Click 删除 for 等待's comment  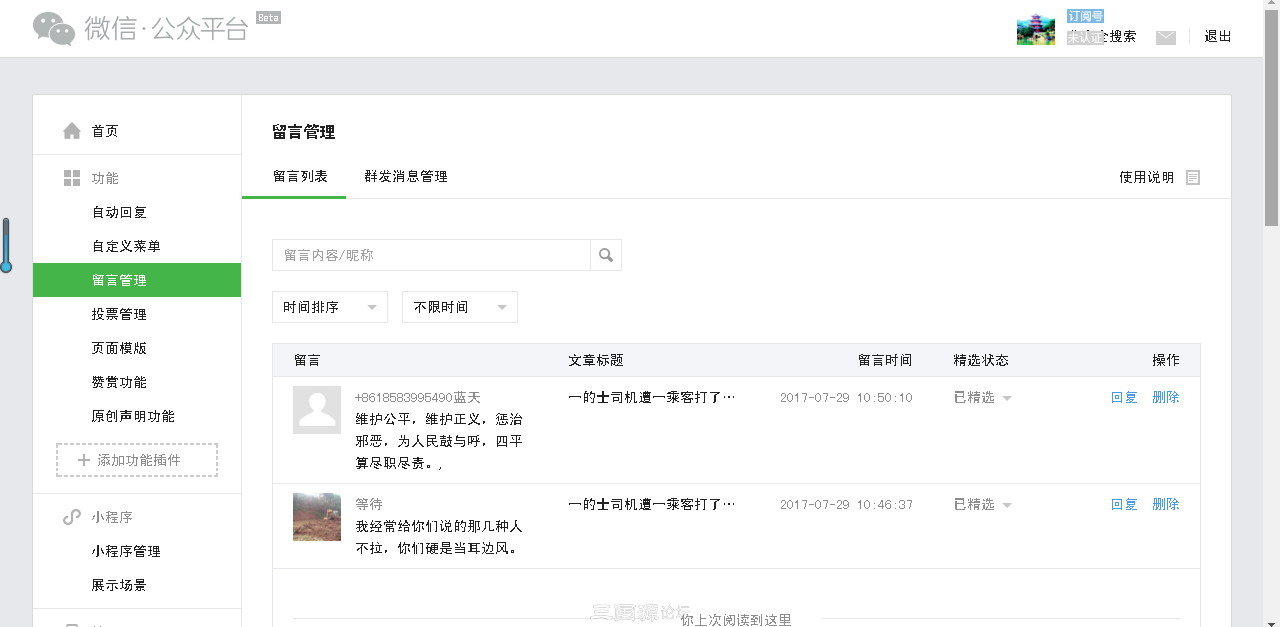pyautogui.click(x=1165, y=504)
